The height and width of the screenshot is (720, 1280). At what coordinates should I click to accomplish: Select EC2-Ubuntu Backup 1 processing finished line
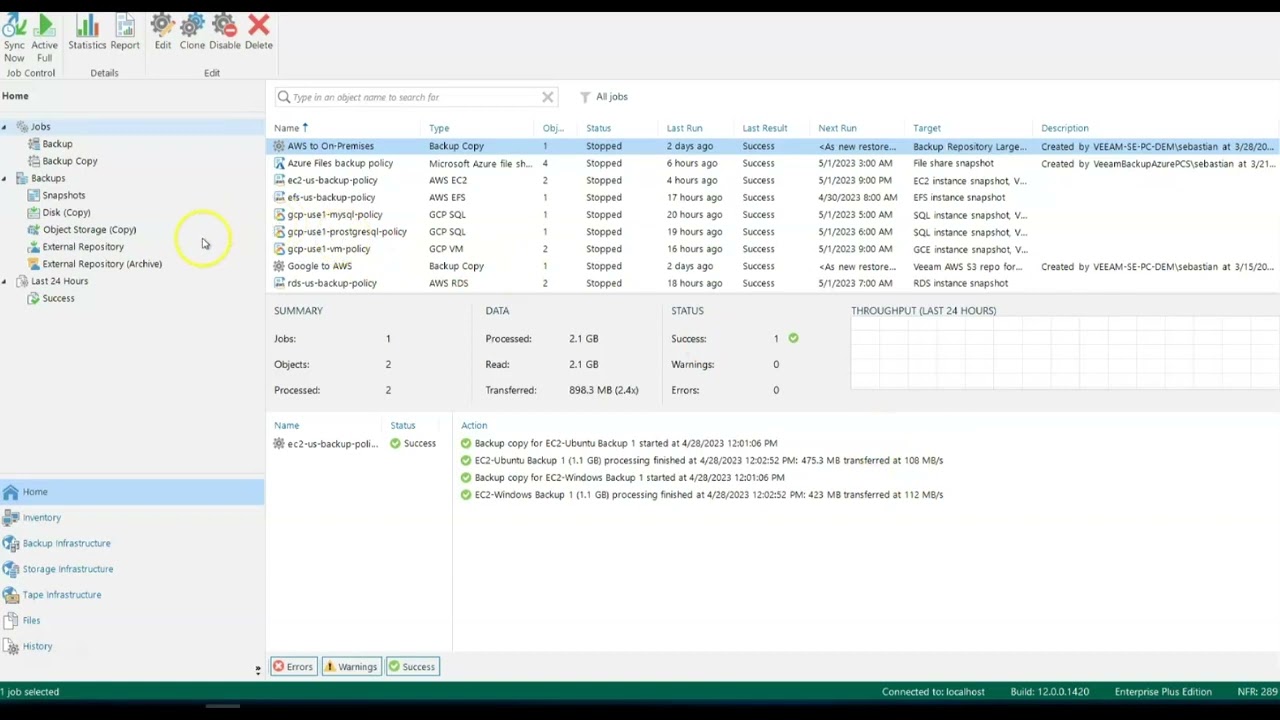click(x=702, y=461)
